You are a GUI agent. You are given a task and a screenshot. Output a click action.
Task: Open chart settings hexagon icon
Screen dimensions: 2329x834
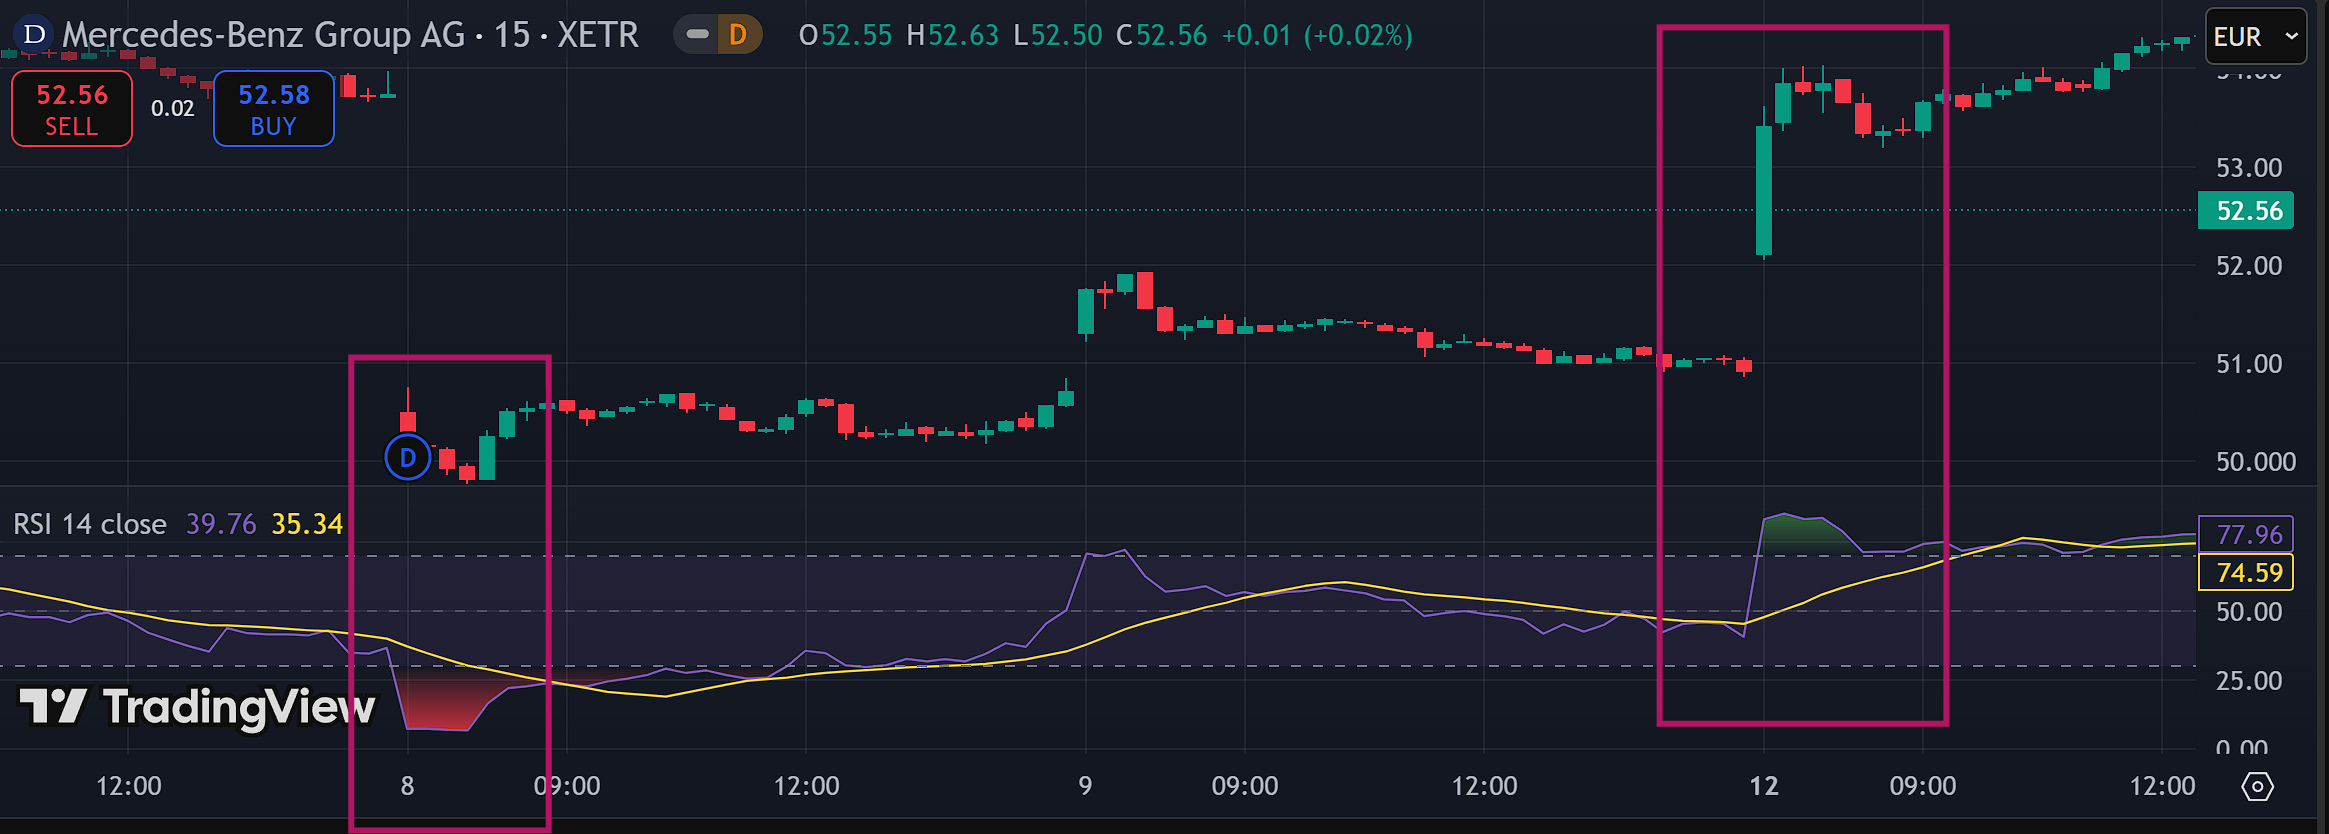(x=2257, y=787)
